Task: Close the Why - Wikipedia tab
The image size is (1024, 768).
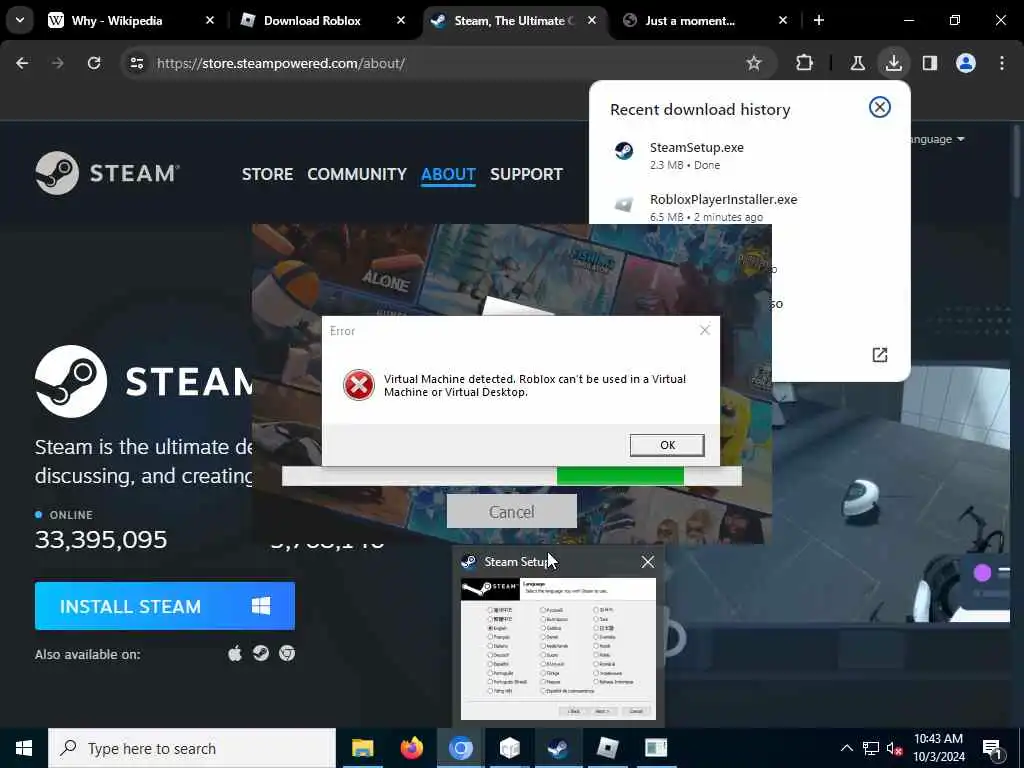Action: pyautogui.click(x=210, y=21)
